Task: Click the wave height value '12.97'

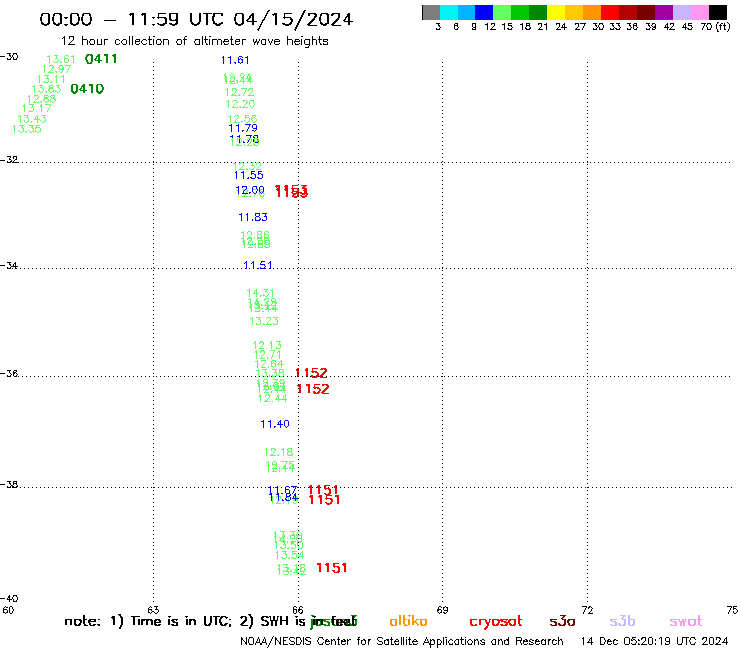Action: (x=57, y=69)
